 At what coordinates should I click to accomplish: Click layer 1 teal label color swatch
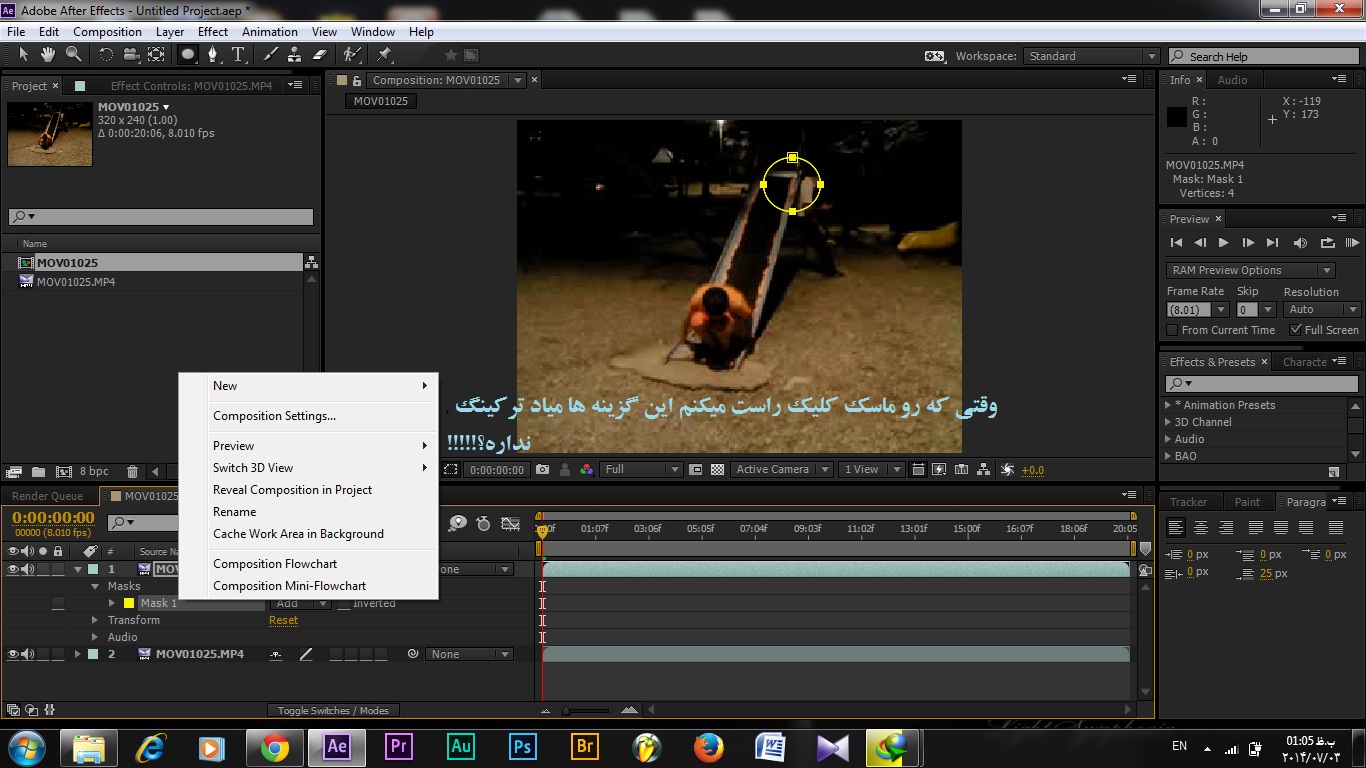click(x=93, y=569)
